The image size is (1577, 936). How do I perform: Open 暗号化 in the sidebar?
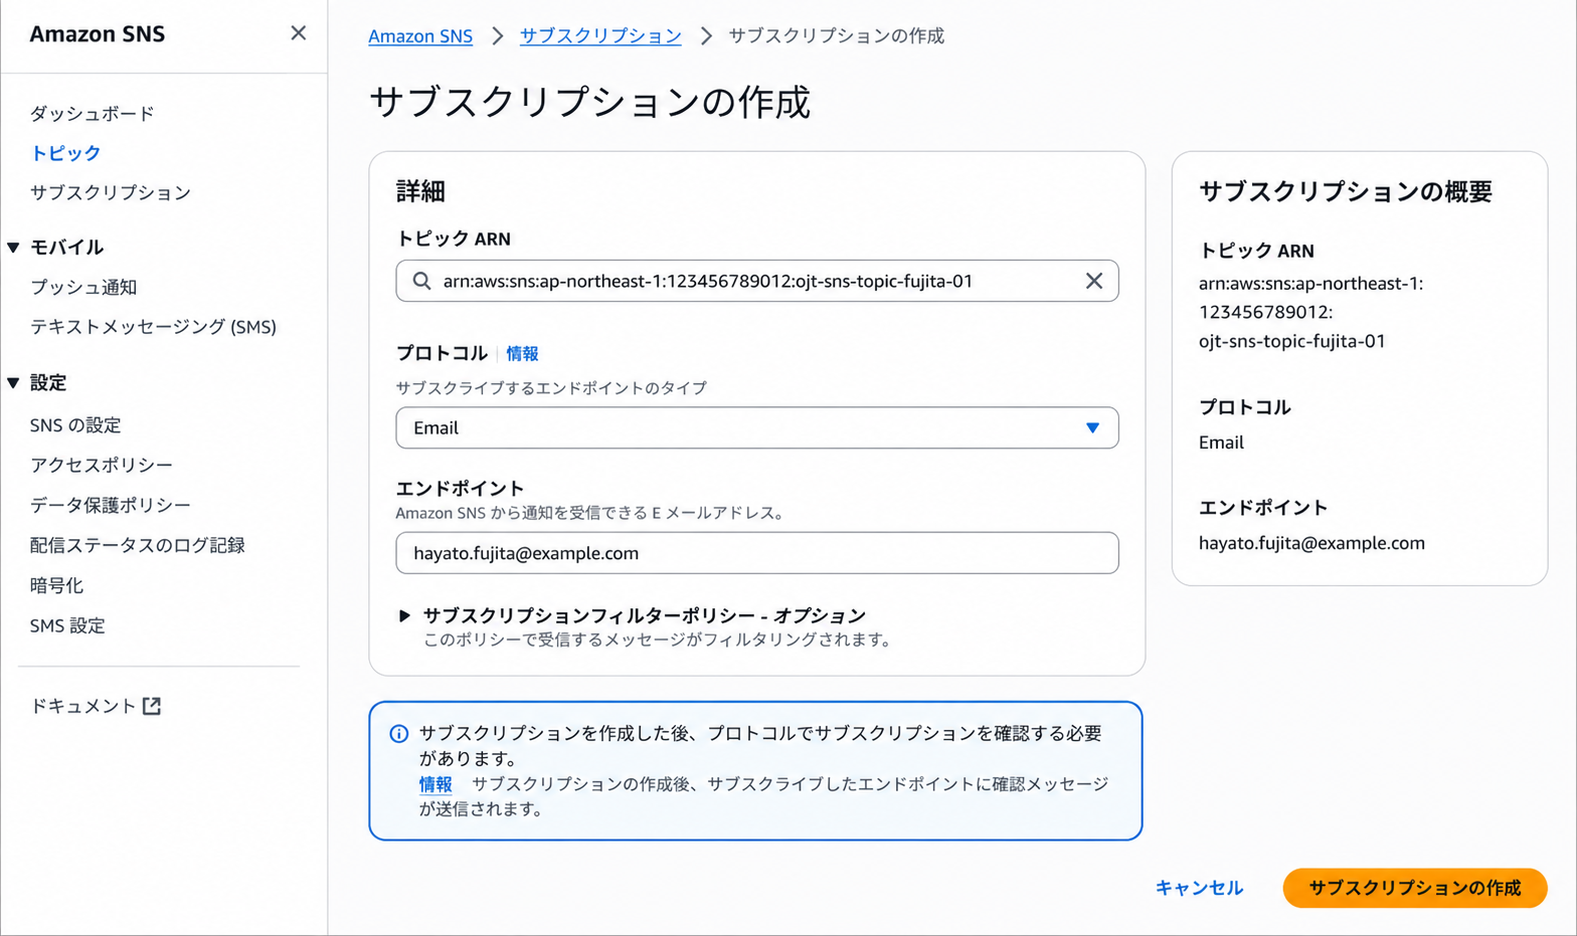coord(57,585)
